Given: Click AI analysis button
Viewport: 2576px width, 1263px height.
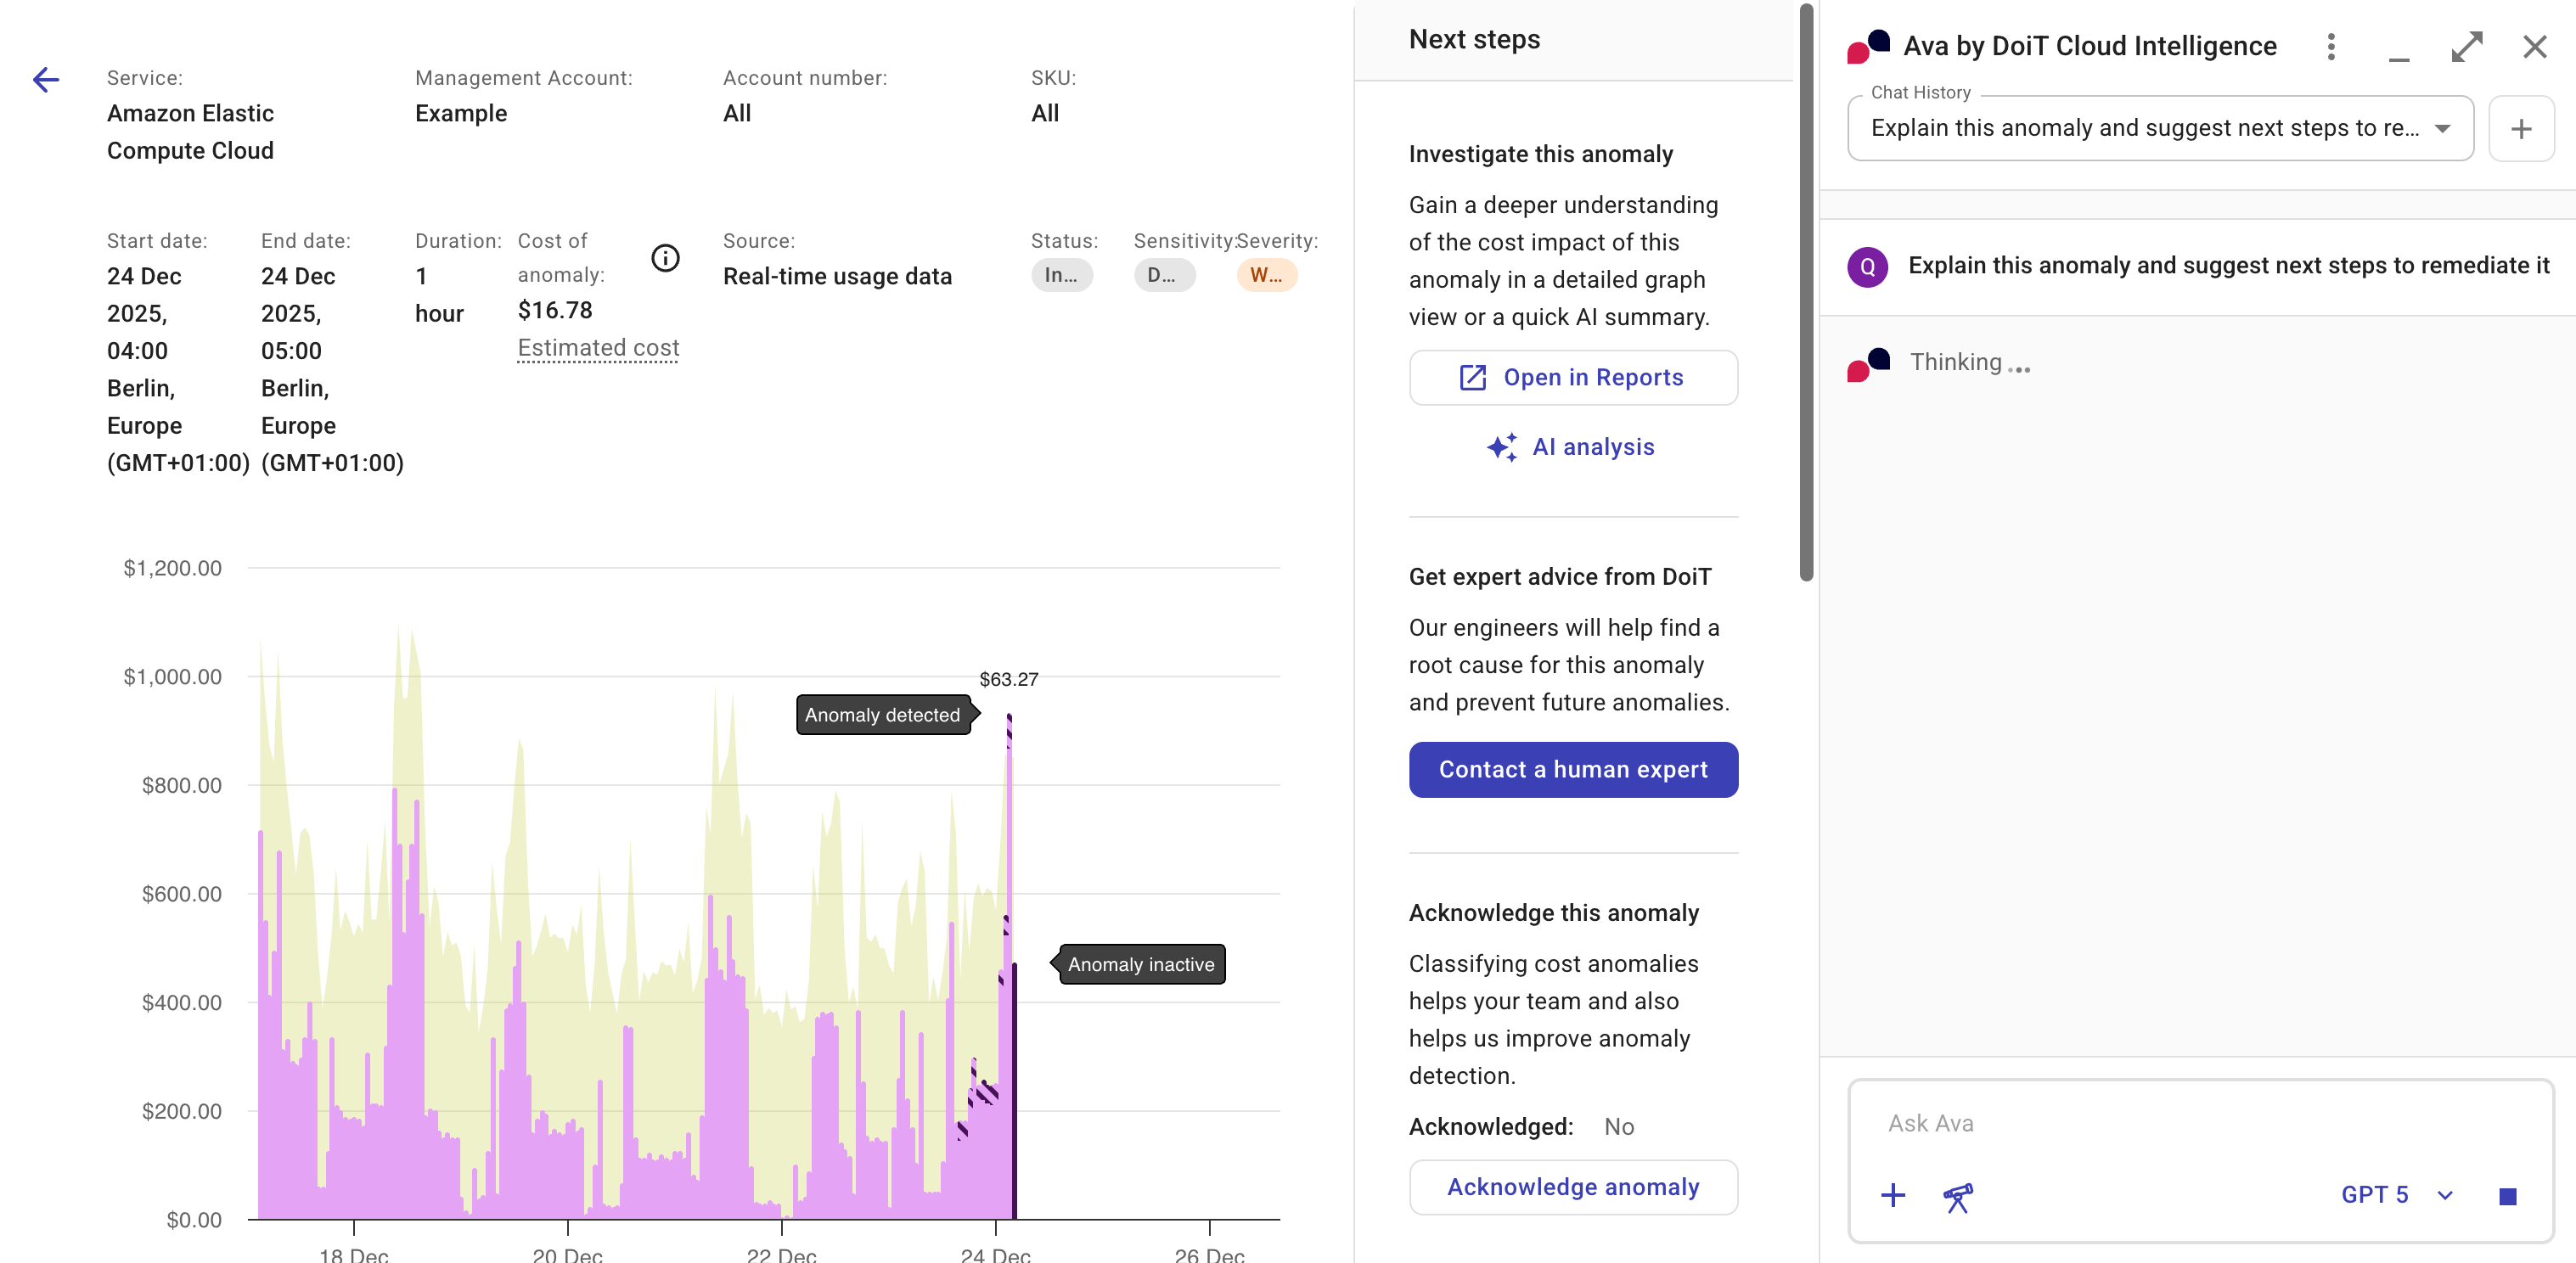Looking at the screenshot, I should 1572,447.
